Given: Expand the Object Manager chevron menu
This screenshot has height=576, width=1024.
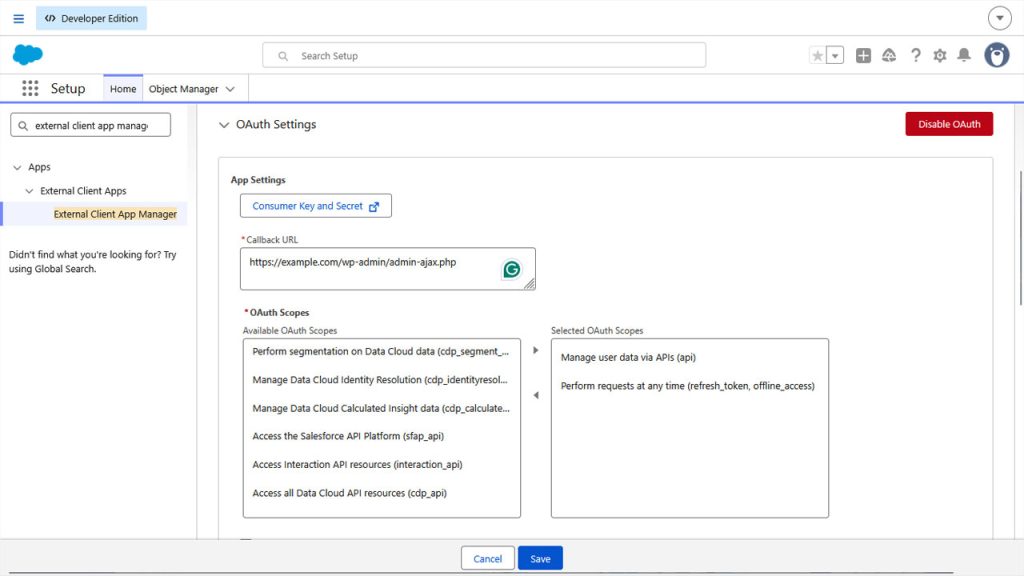Looking at the screenshot, I should [230, 89].
